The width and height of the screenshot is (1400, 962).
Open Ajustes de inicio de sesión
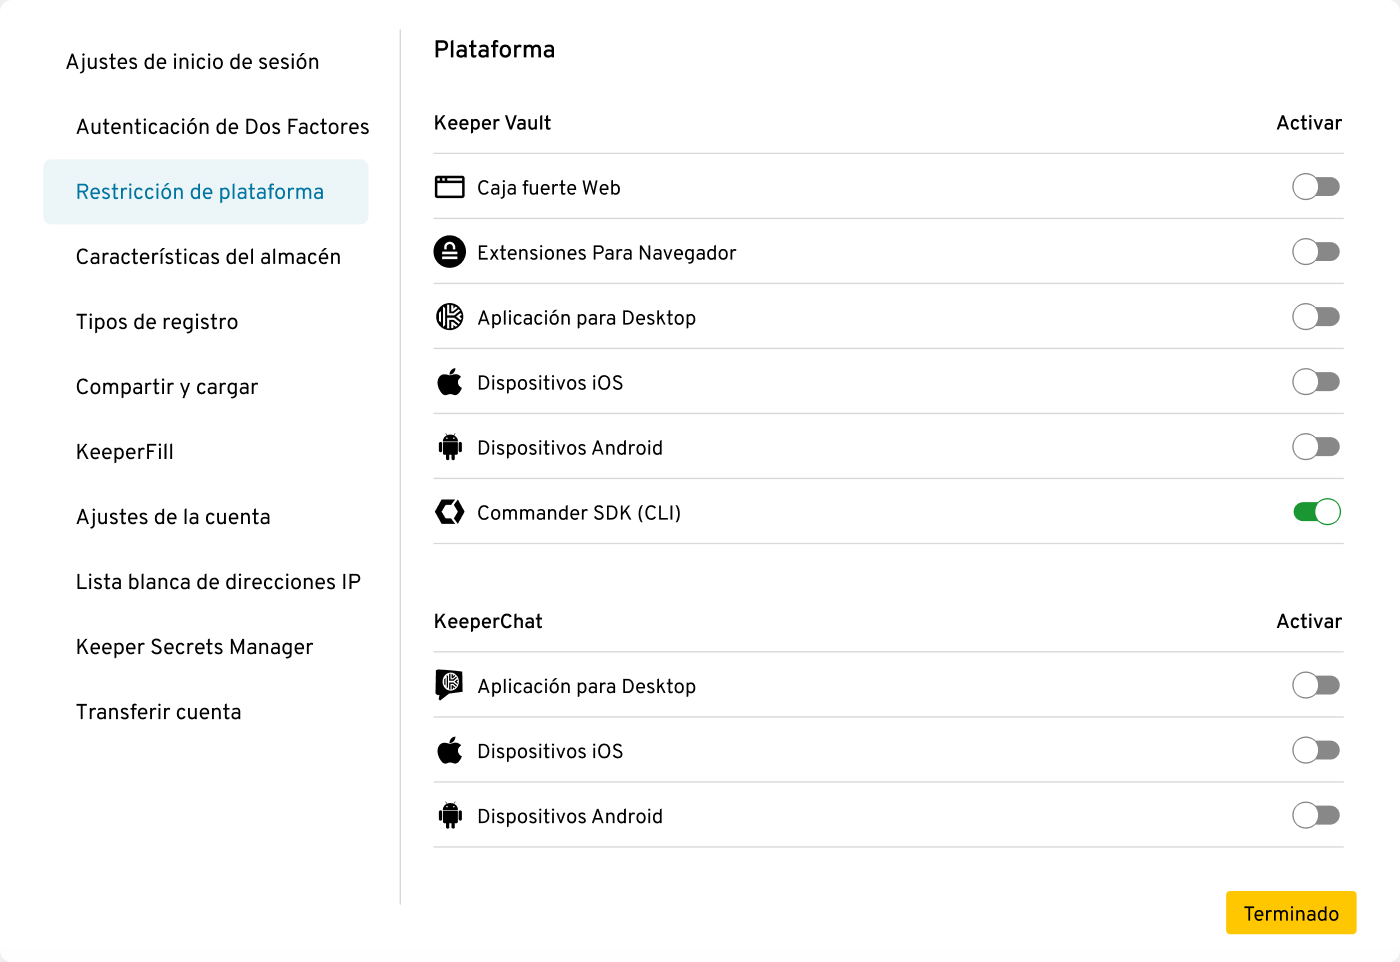point(193,62)
